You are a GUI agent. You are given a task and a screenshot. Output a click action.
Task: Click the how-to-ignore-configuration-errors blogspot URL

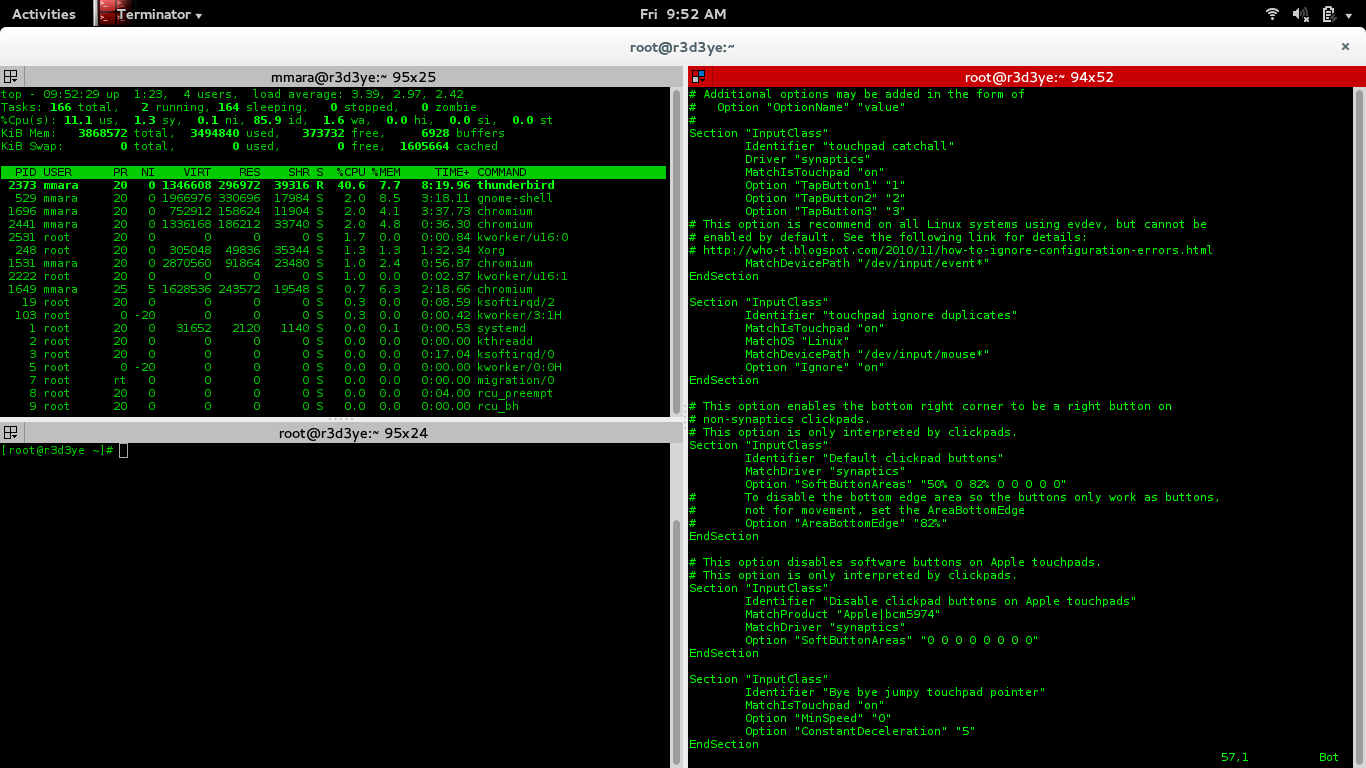click(x=957, y=250)
